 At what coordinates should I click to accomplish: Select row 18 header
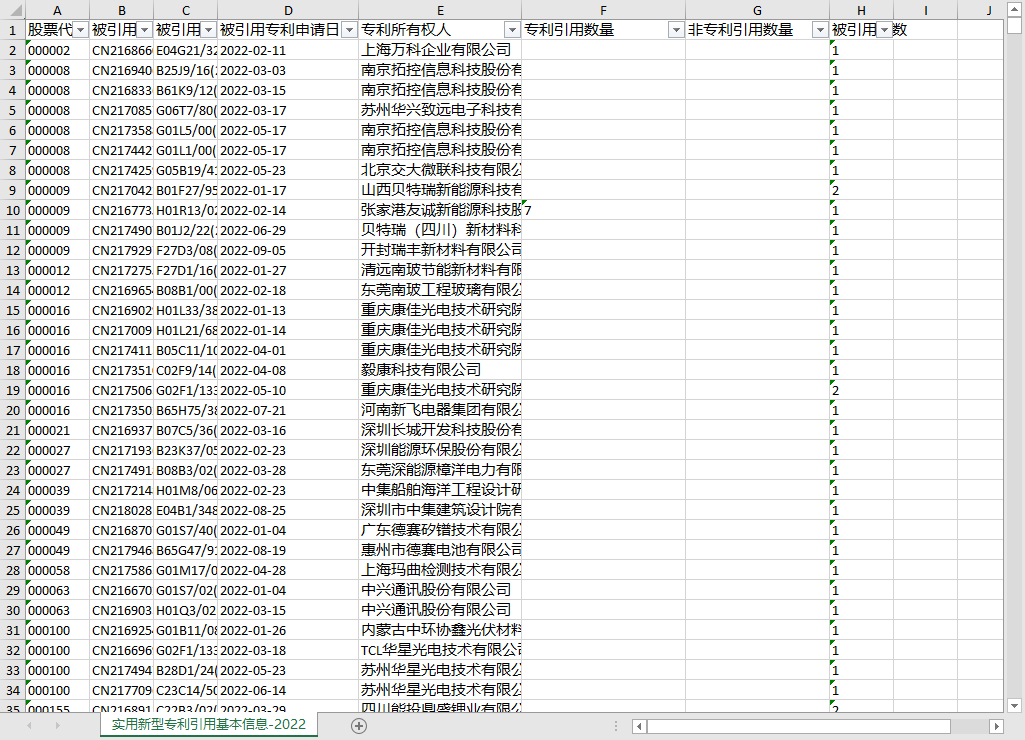(12, 371)
